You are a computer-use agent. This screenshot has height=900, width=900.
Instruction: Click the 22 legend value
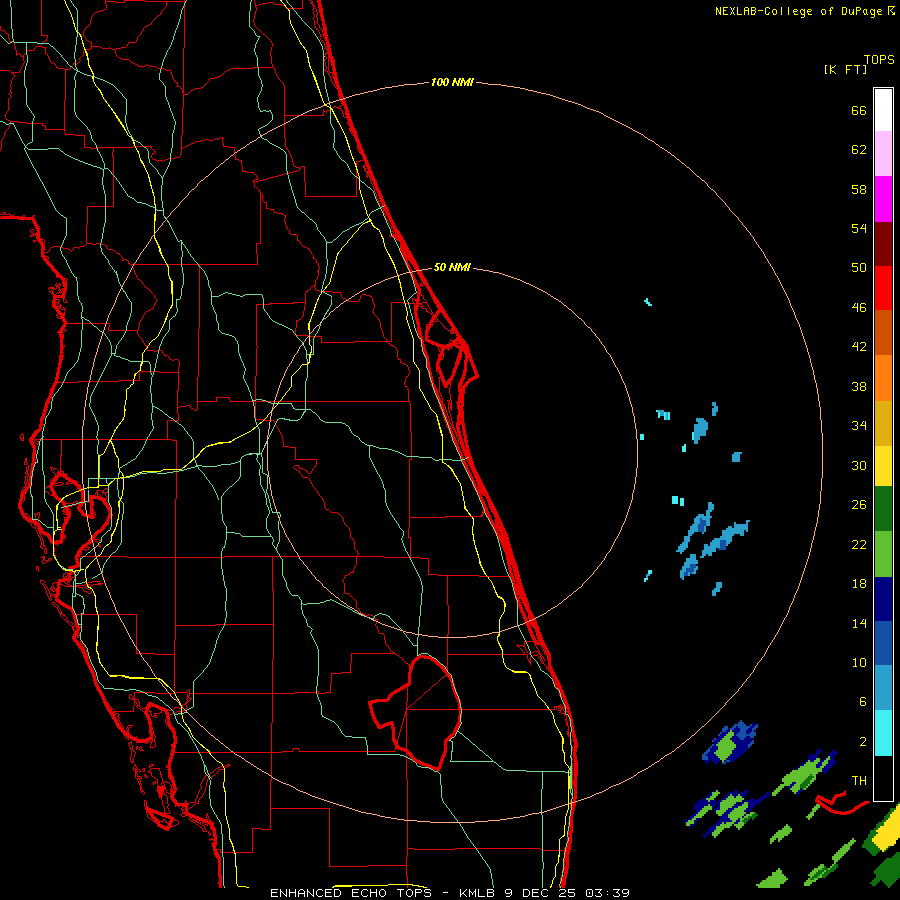(x=859, y=544)
